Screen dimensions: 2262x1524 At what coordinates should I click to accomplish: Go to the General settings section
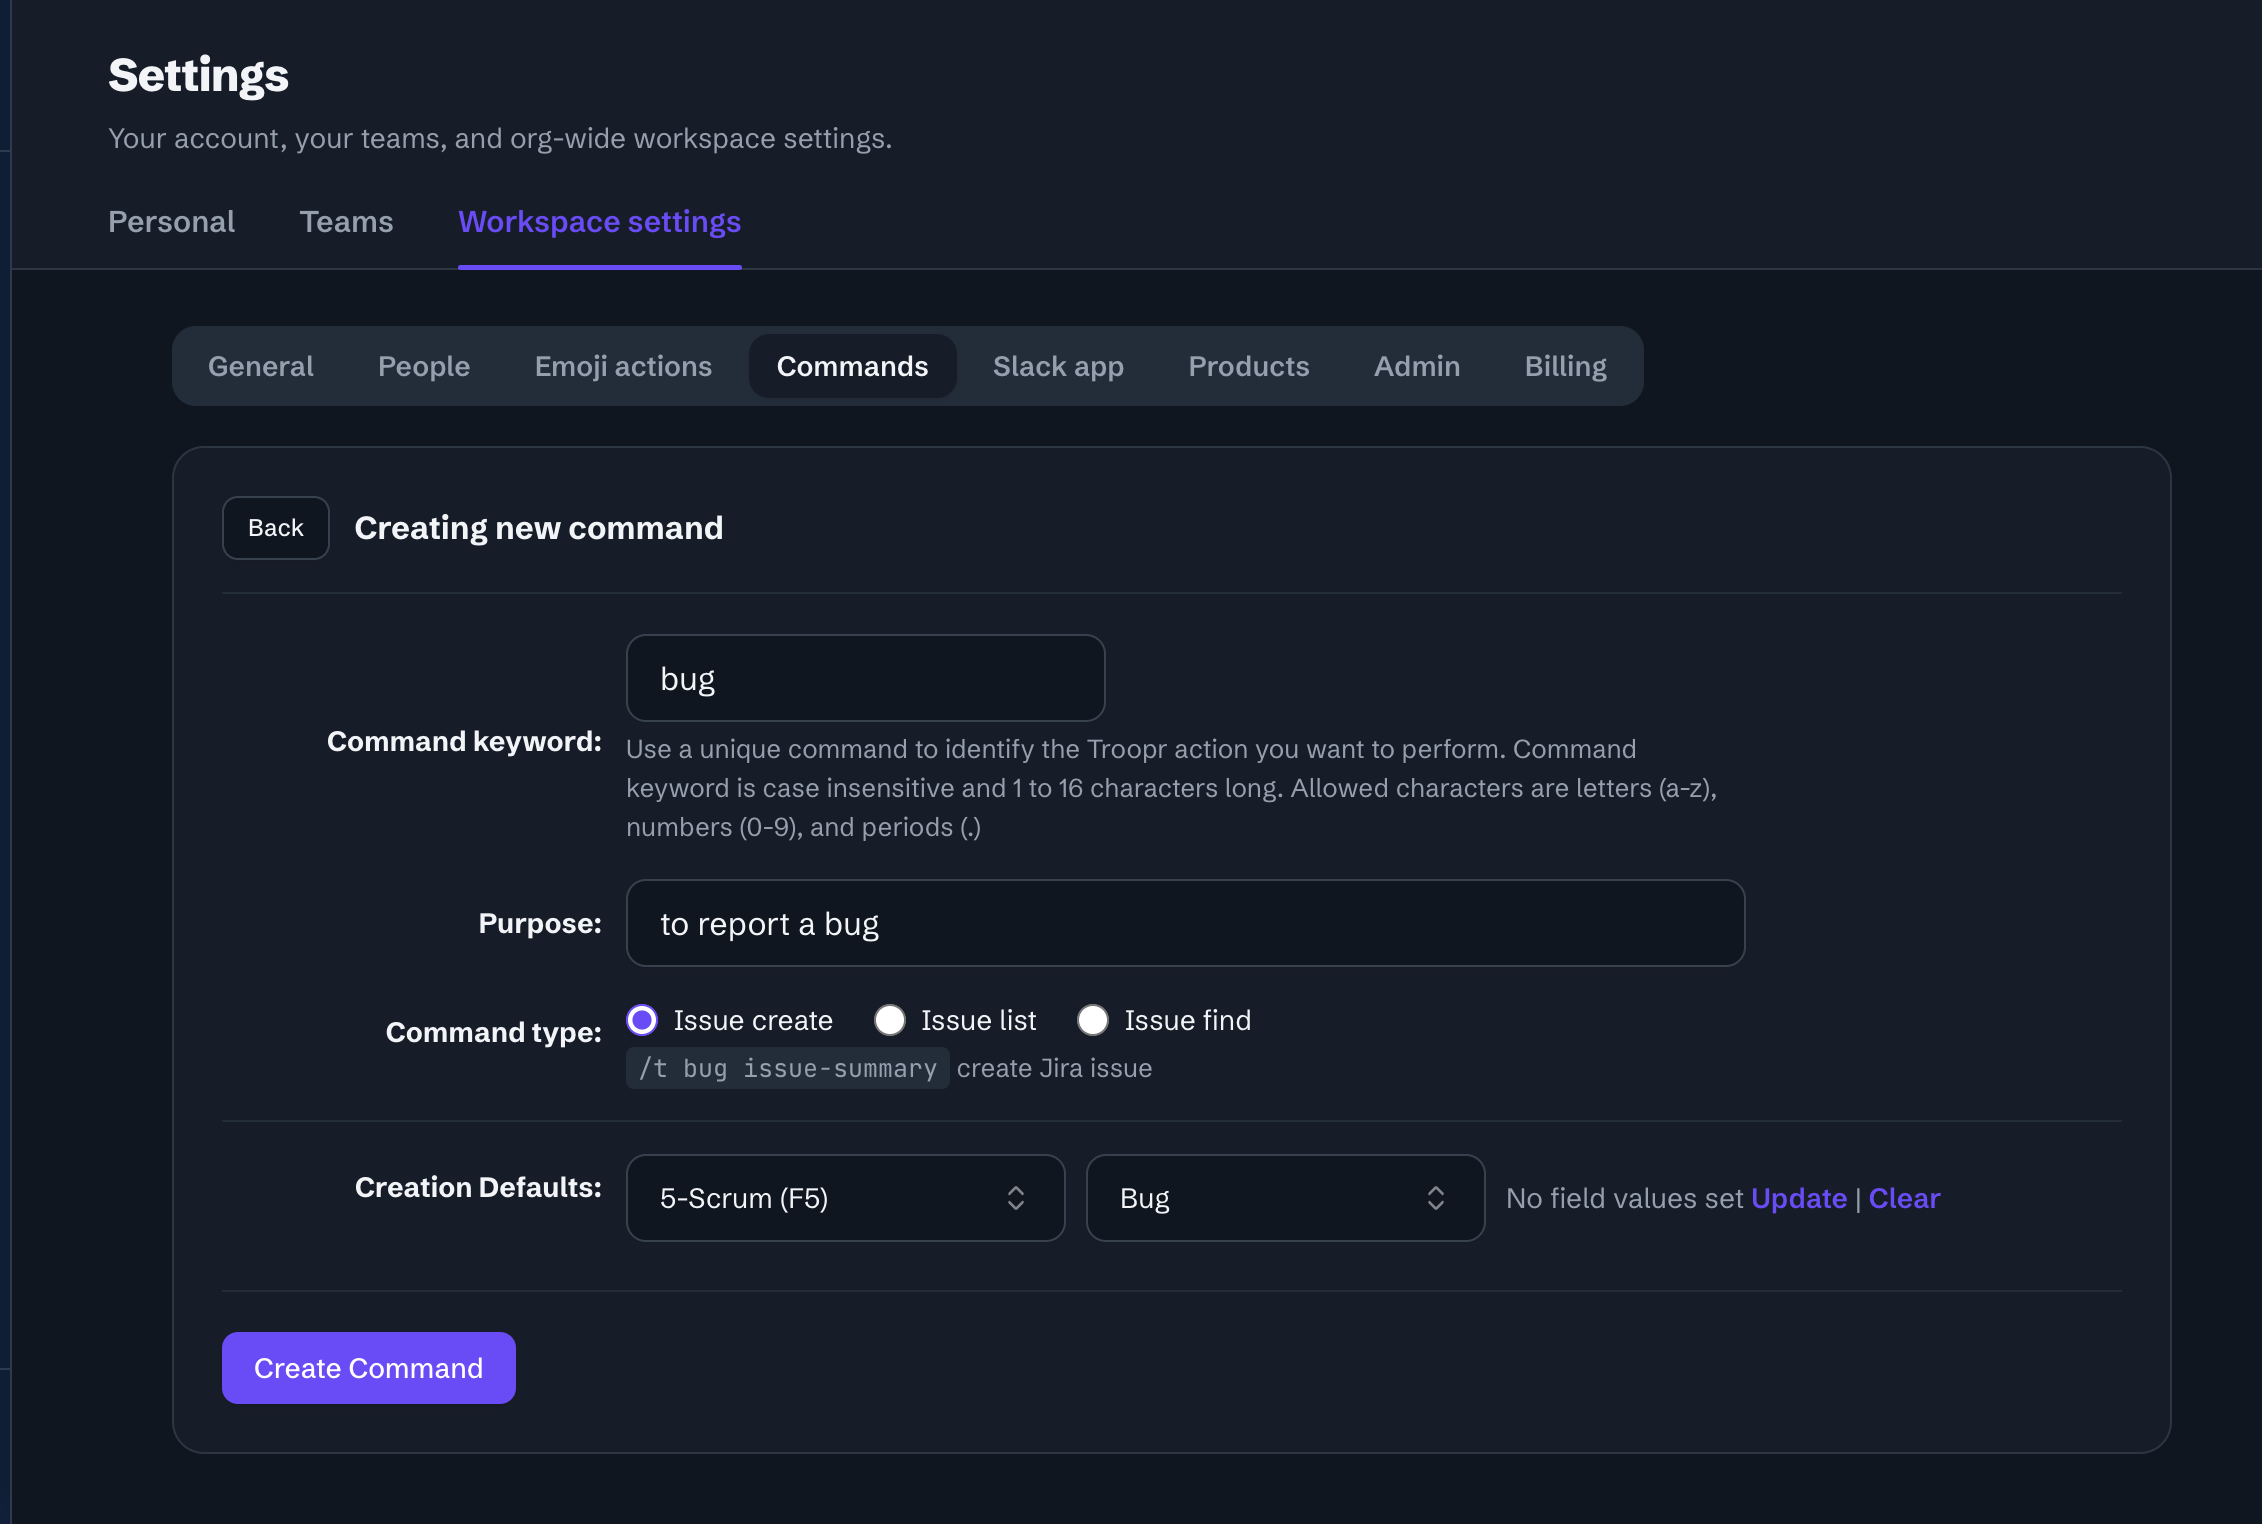261,366
